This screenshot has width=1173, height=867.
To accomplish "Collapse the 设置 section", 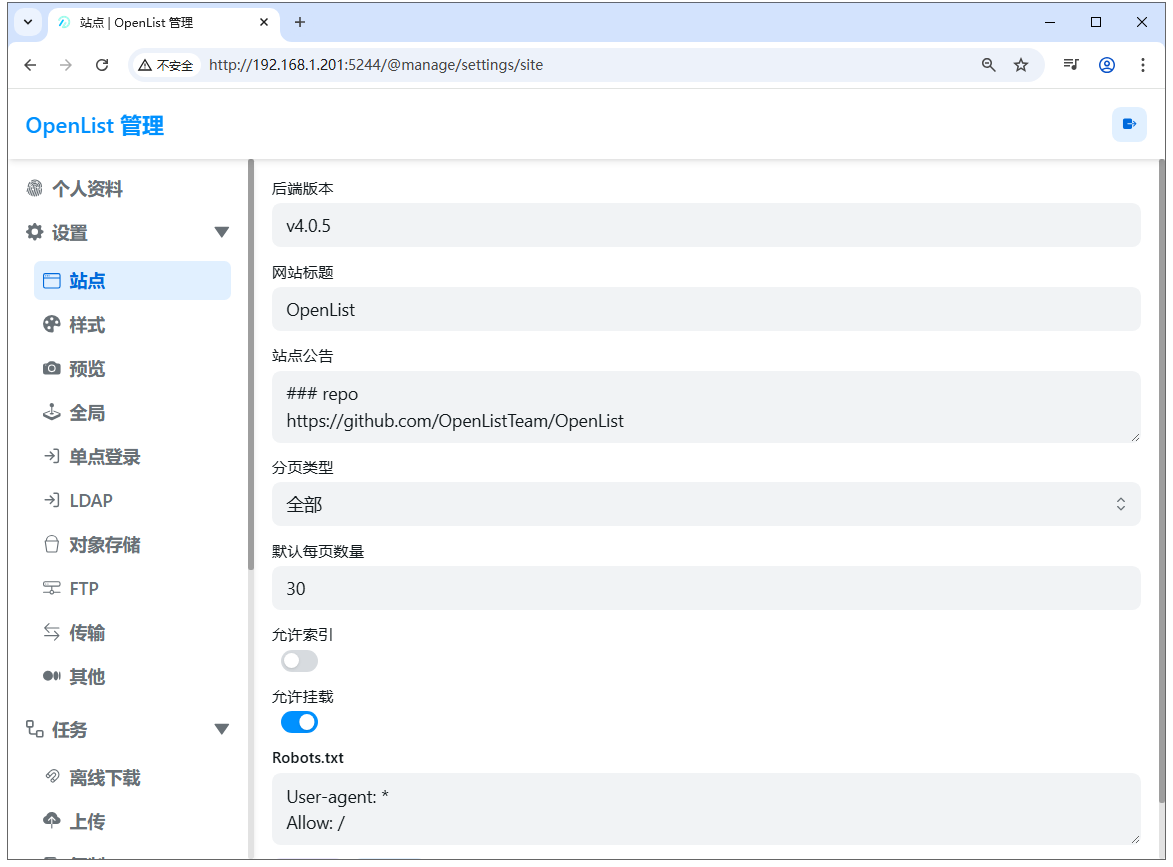I will coord(221,231).
